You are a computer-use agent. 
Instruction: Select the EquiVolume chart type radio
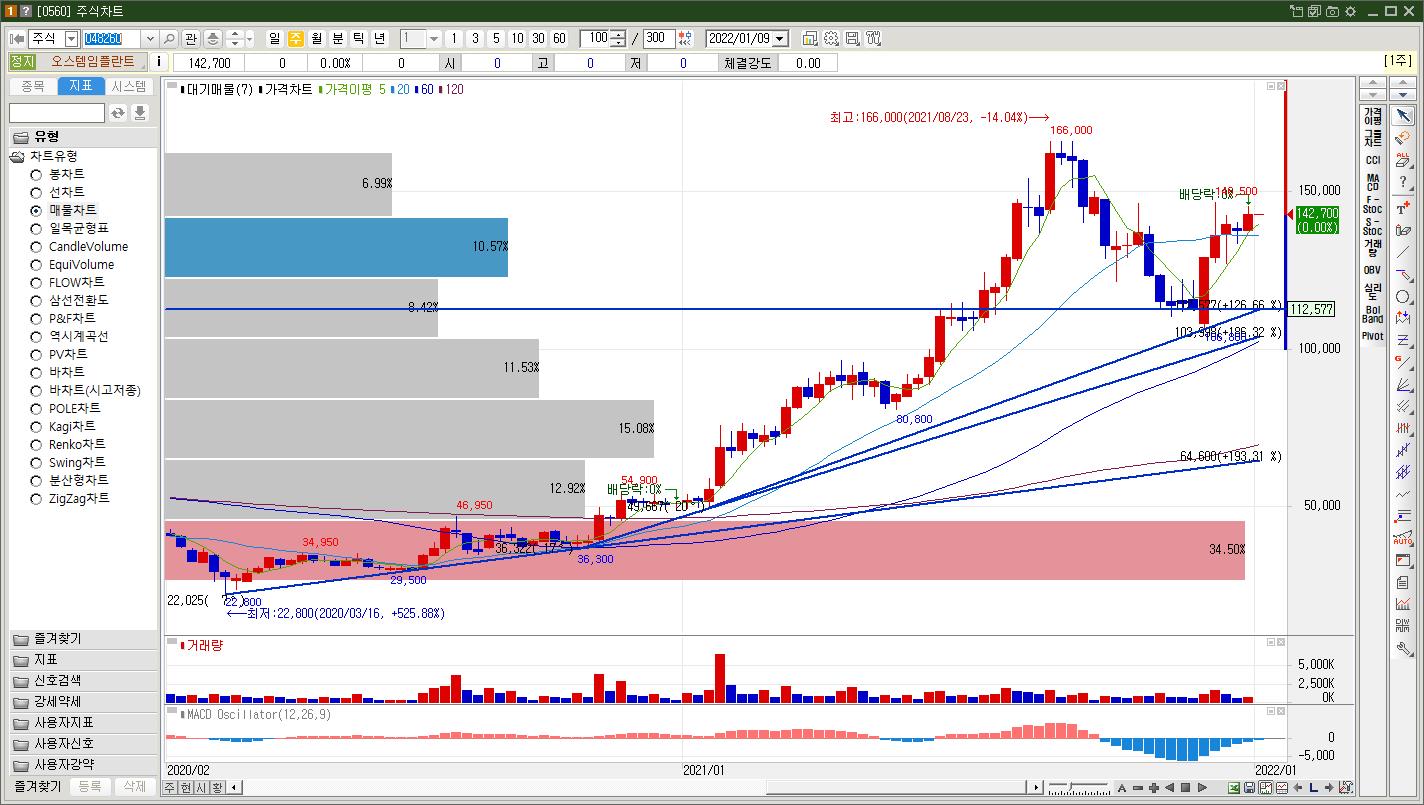click(36, 264)
